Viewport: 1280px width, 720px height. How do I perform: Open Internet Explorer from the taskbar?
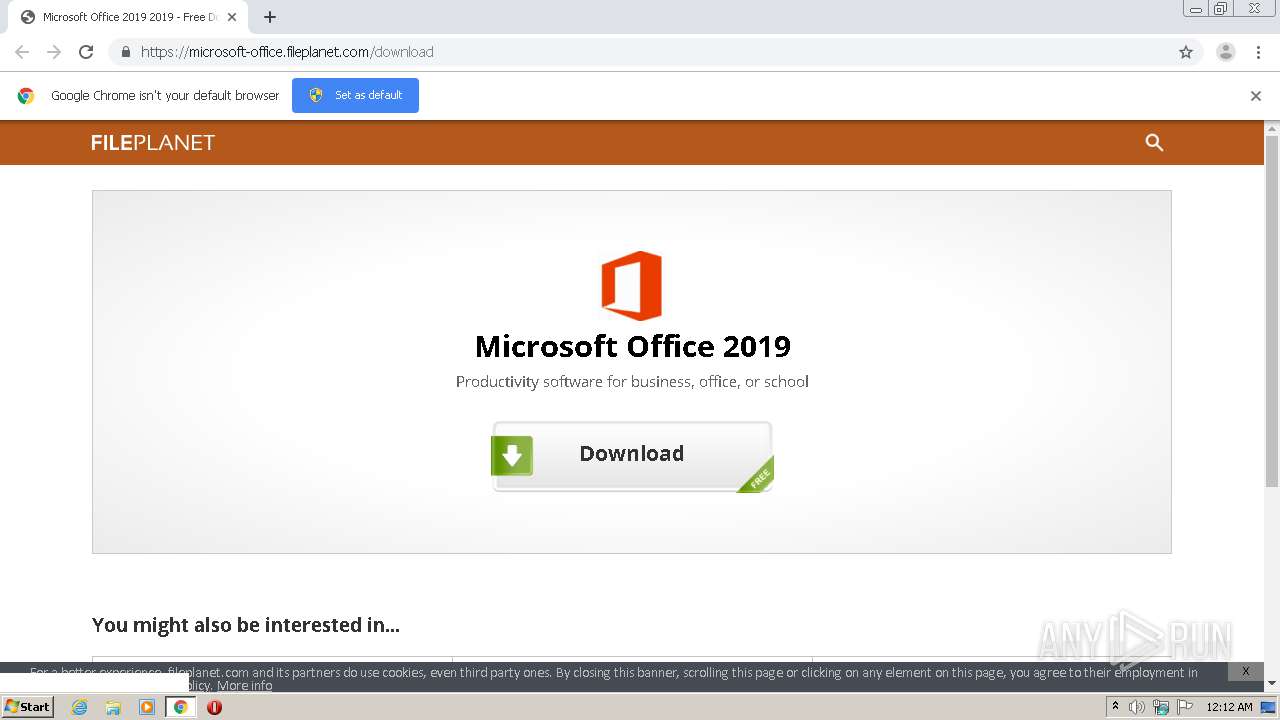click(x=79, y=707)
